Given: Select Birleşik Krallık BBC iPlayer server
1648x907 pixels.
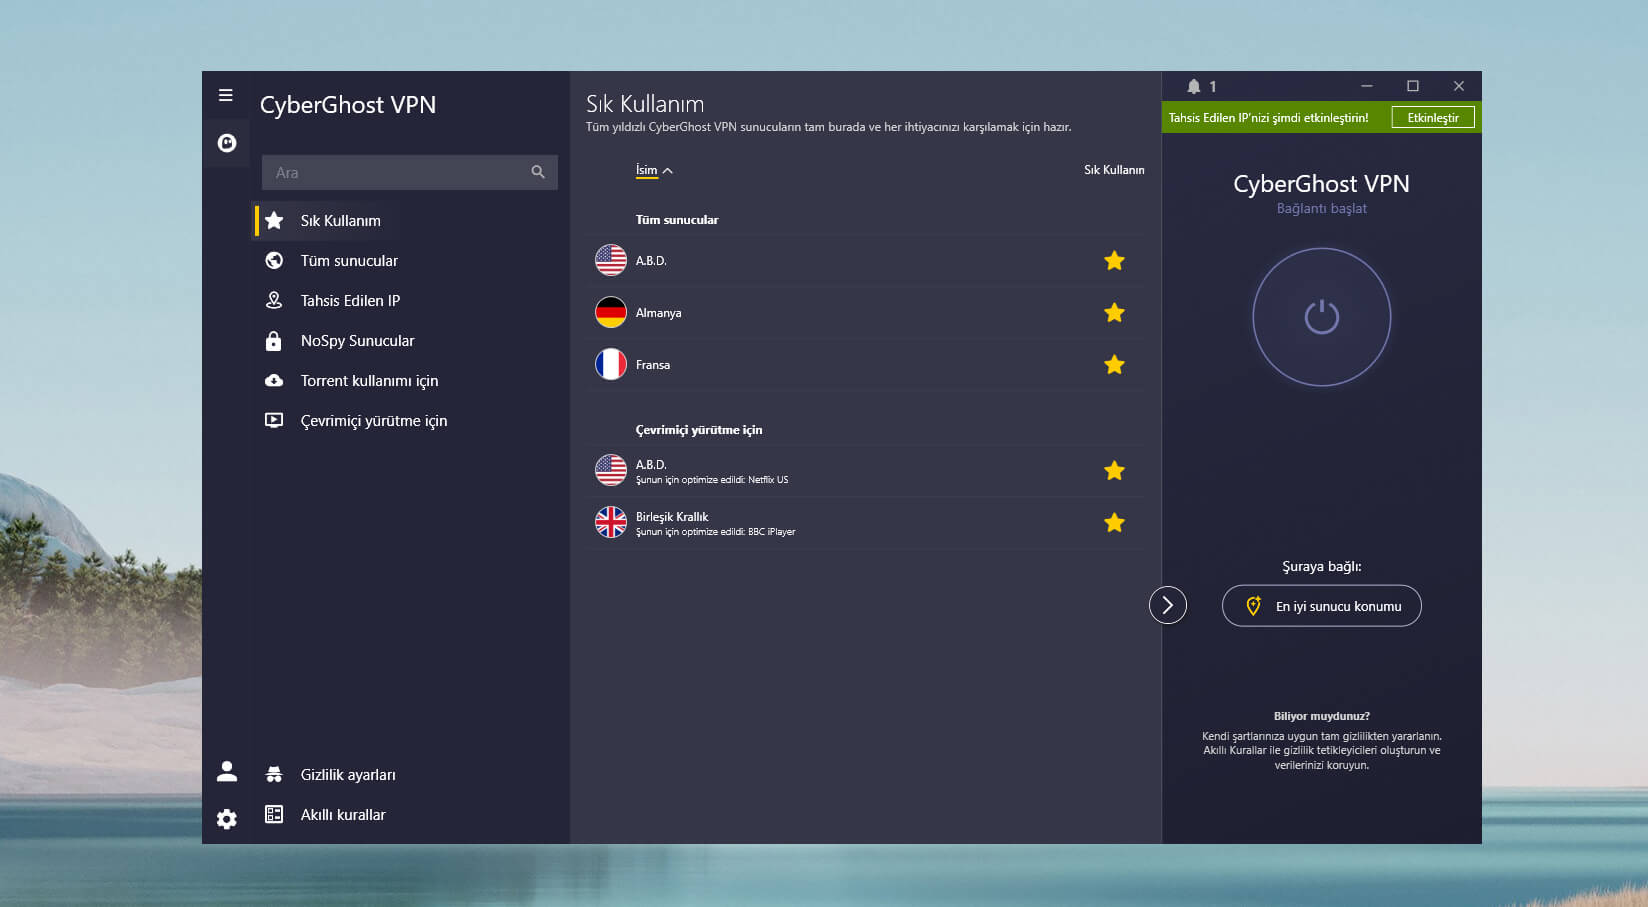Looking at the screenshot, I should coord(865,523).
